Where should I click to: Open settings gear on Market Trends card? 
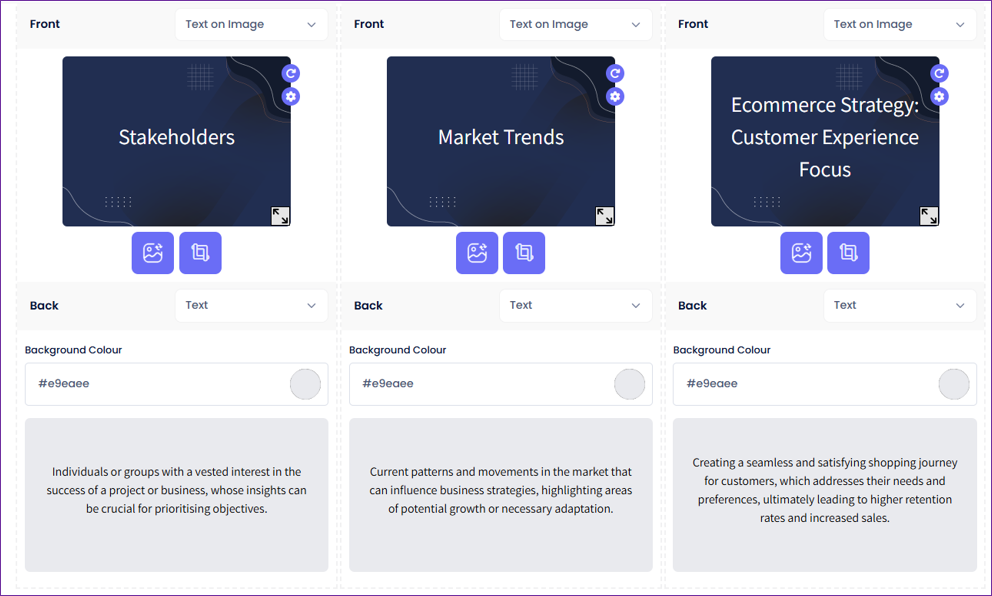click(x=615, y=97)
